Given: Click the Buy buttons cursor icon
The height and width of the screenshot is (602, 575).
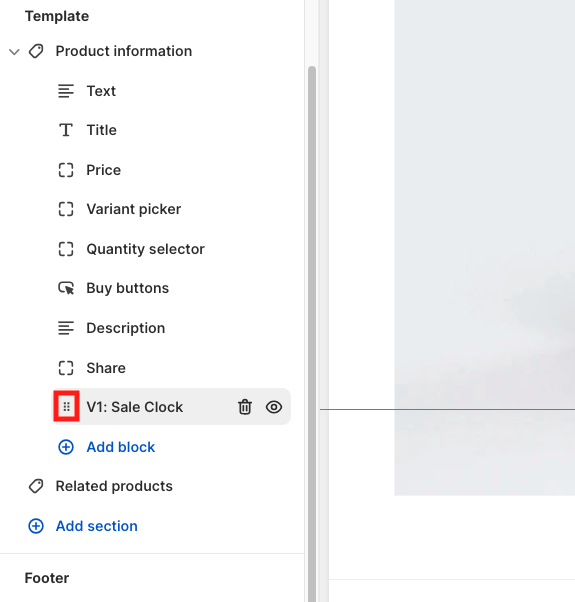Looking at the screenshot, I should [66, 288].
